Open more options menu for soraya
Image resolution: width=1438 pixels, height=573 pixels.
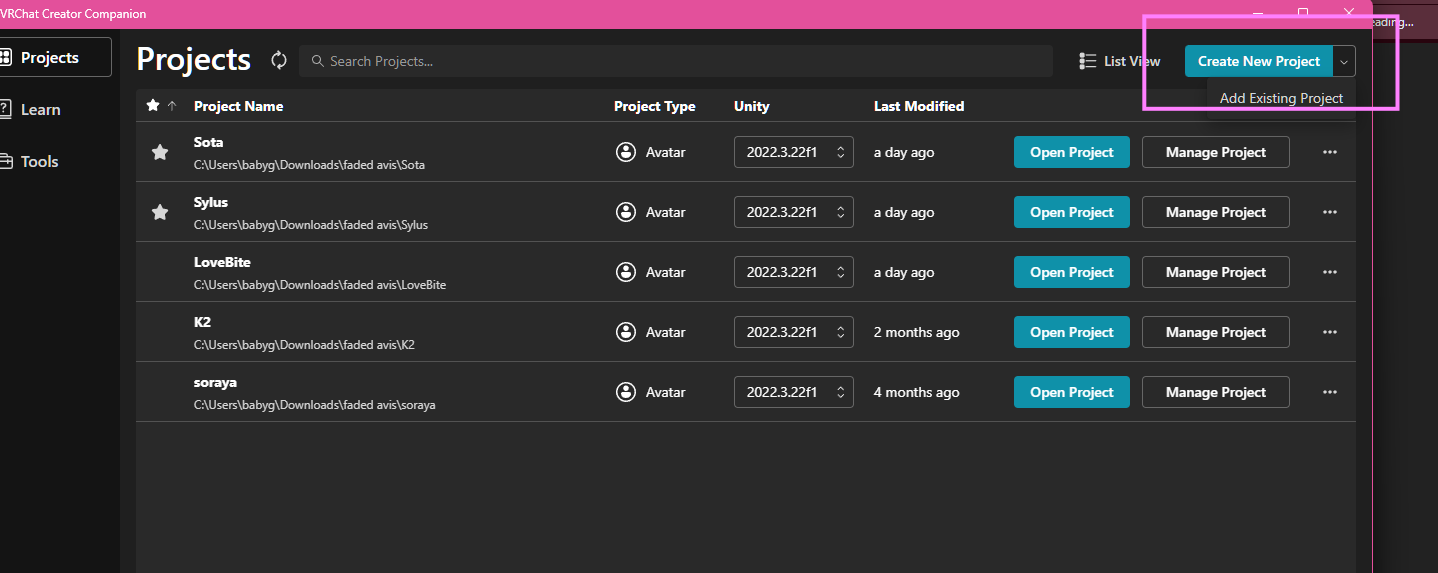point(1330,392)
